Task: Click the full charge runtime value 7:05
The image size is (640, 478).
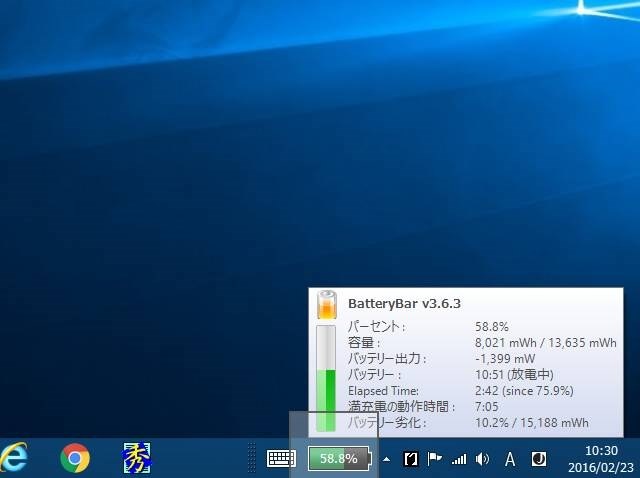Action: coord(487,407)
